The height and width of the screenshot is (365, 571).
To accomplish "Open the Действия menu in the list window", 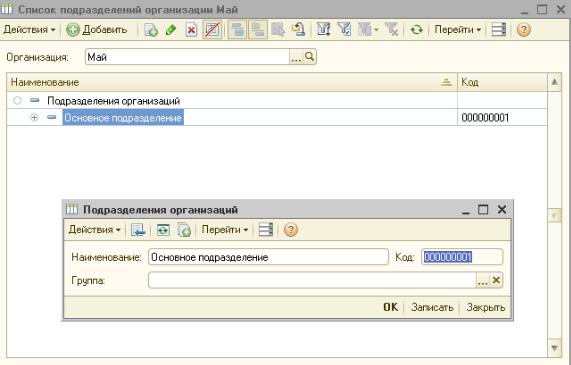I will (29, 30).
